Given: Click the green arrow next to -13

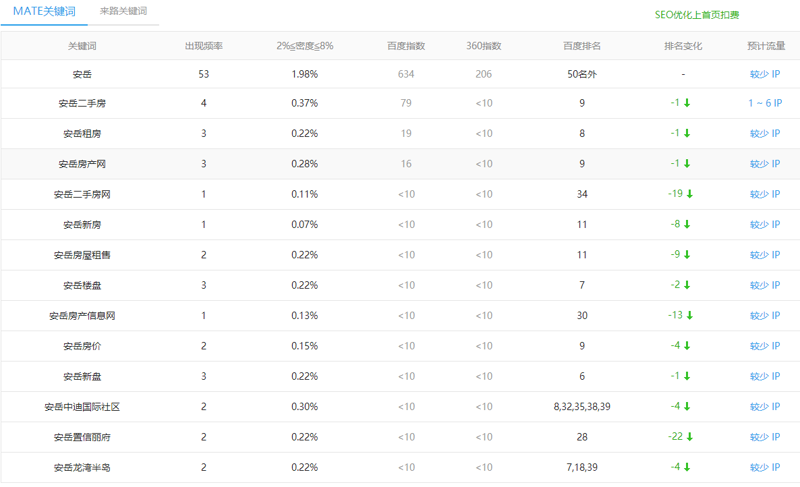Looking at the screenshot, I should (690, 316).
